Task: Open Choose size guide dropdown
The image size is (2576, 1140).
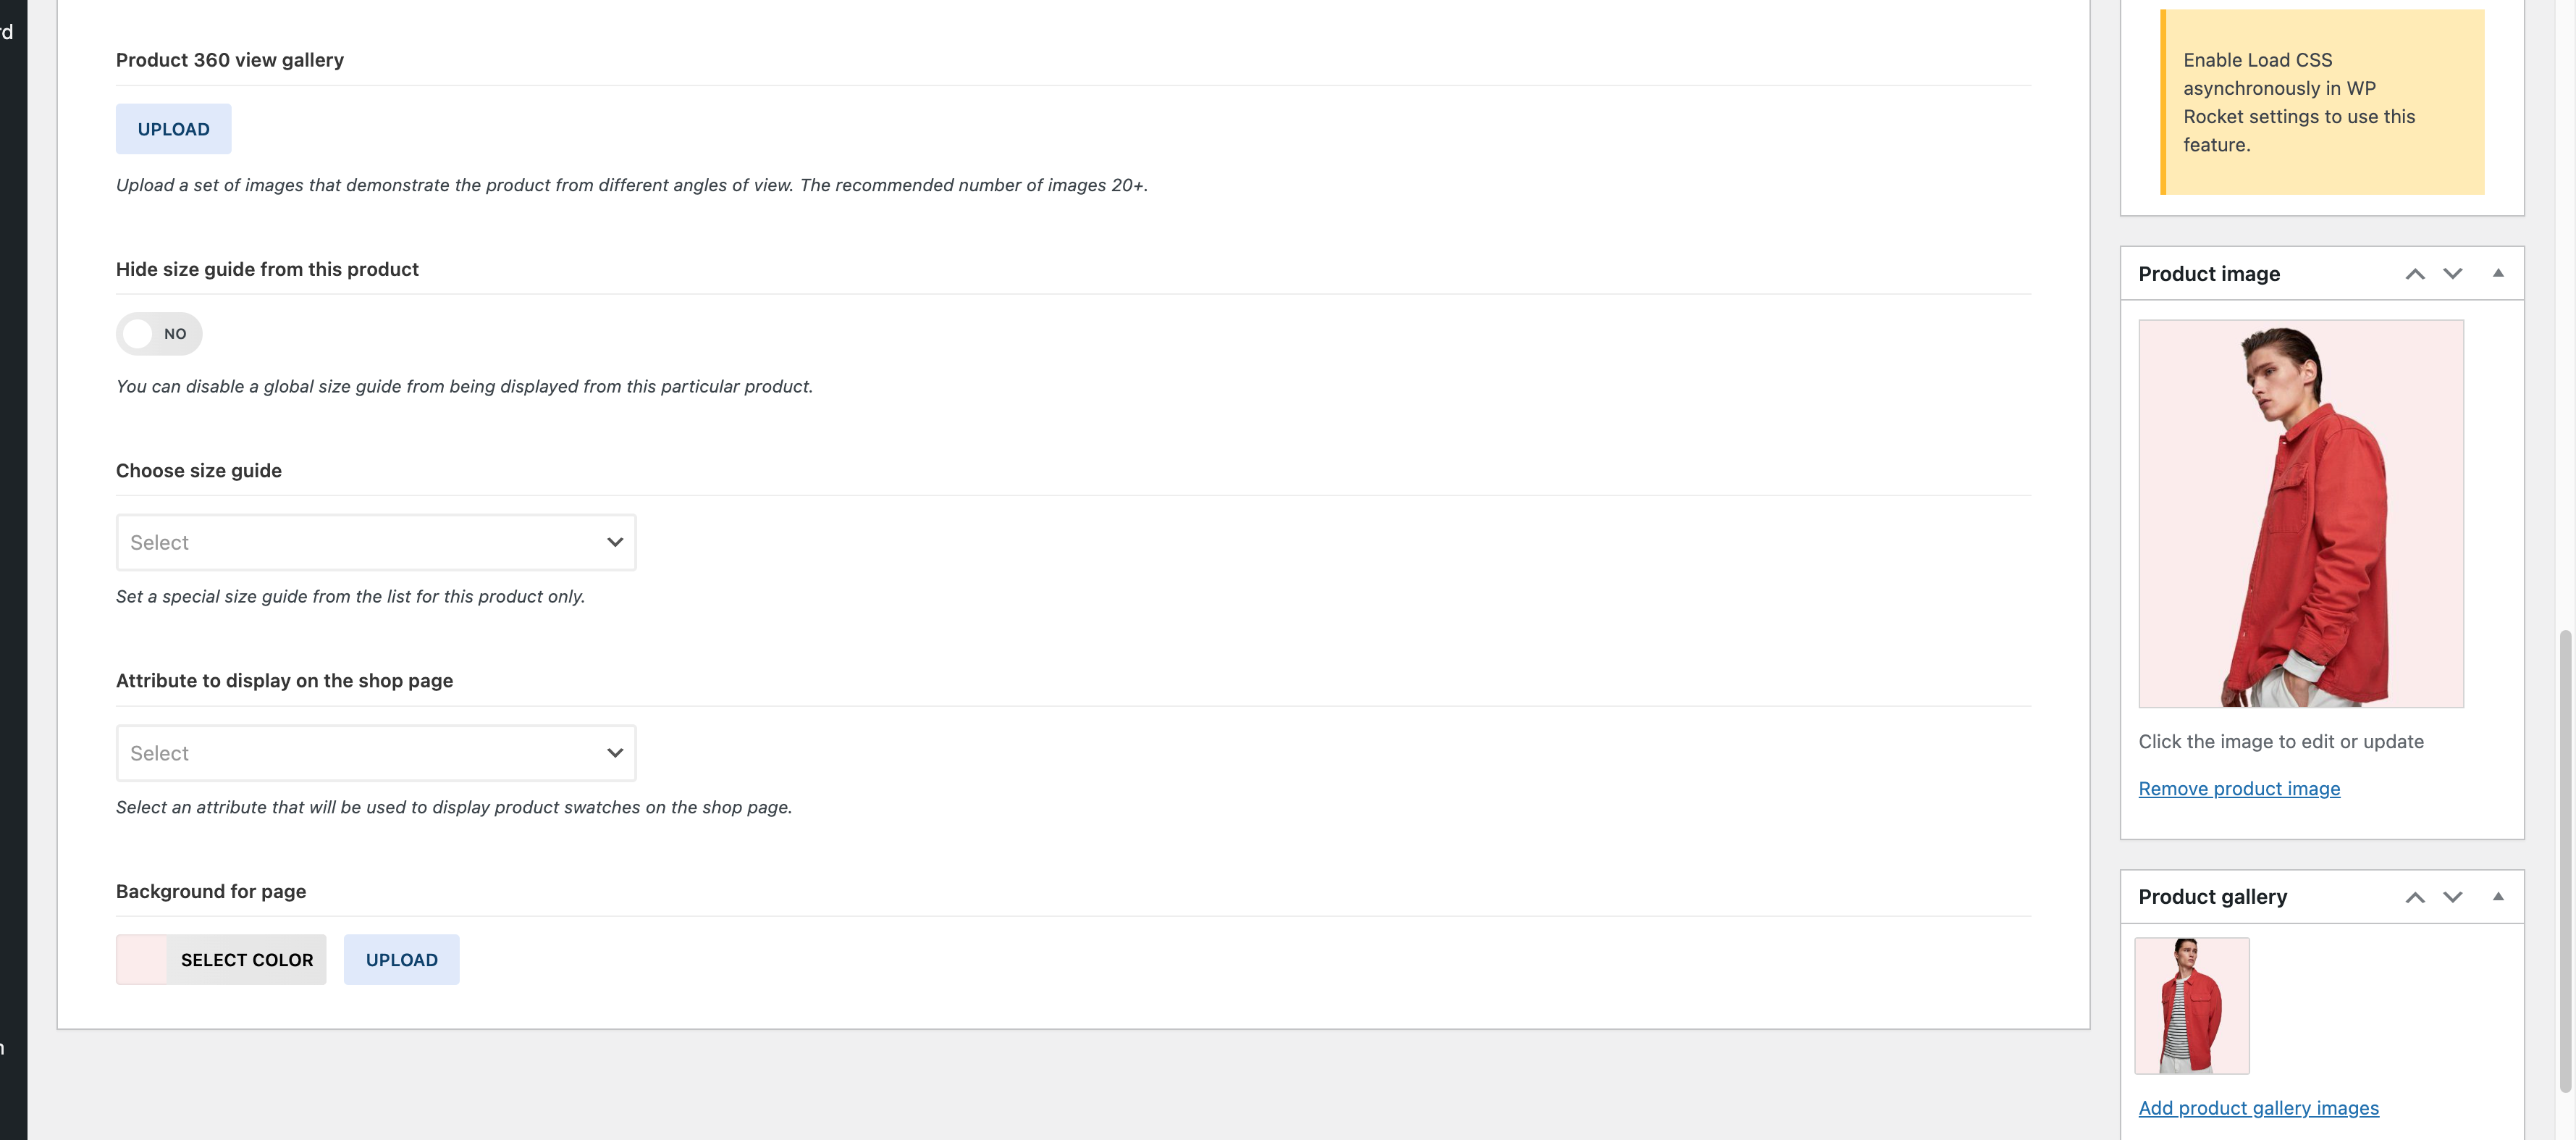Action: click(x=360, y=543)
